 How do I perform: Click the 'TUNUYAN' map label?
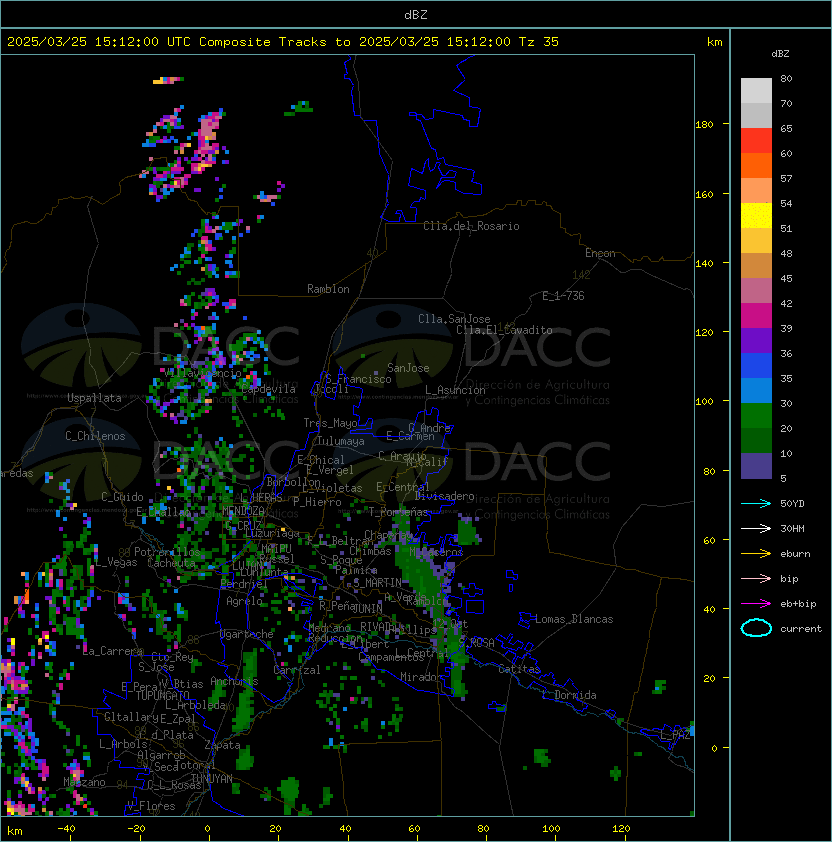(x=212, y=779)
